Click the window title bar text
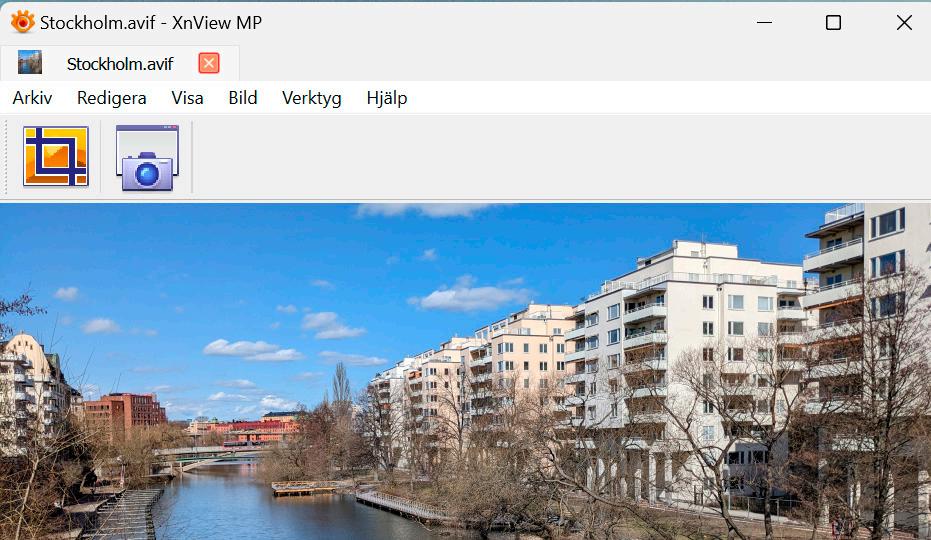This screenshot has width=931, height=540. click(151, 23)
